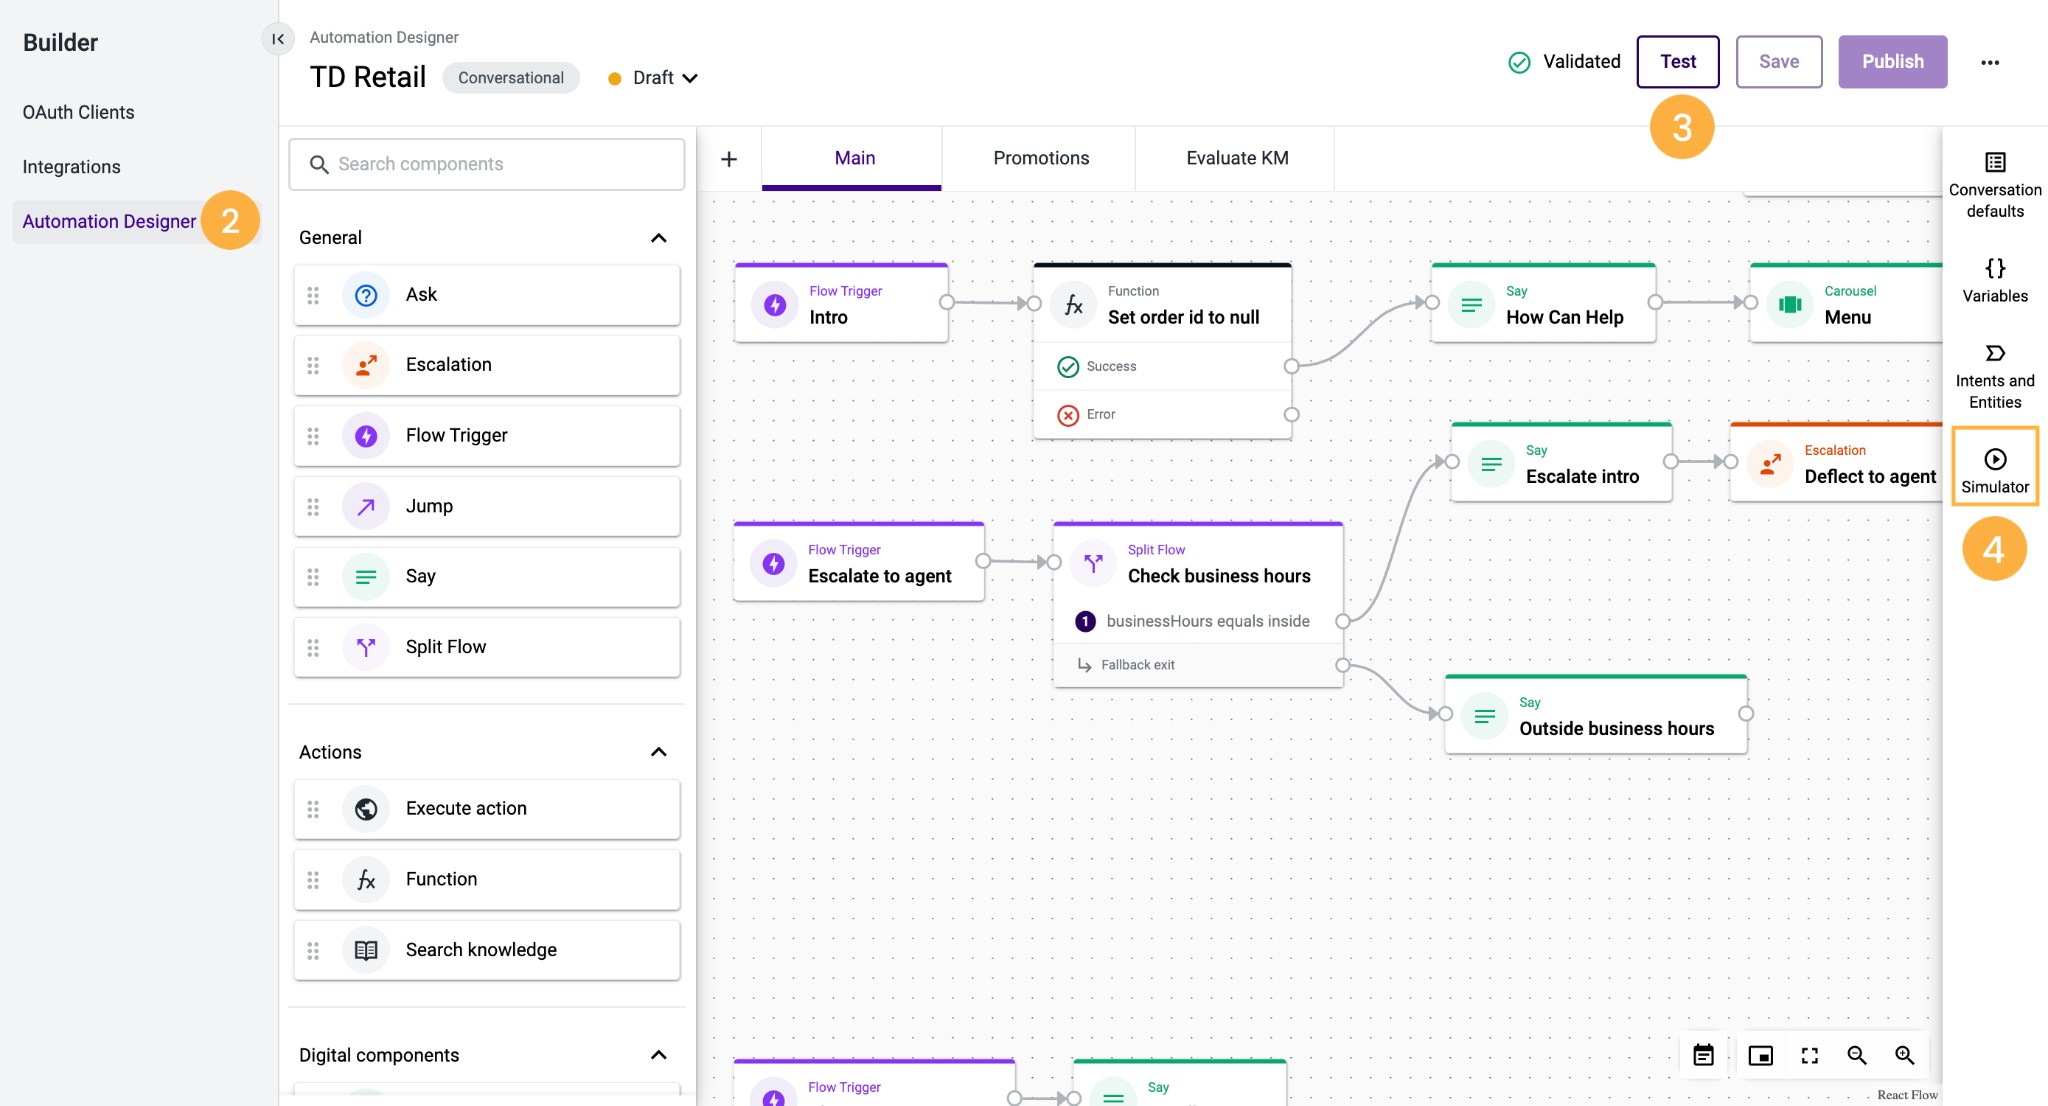Fit the flow view to screen

[x=1809, y=1055]
